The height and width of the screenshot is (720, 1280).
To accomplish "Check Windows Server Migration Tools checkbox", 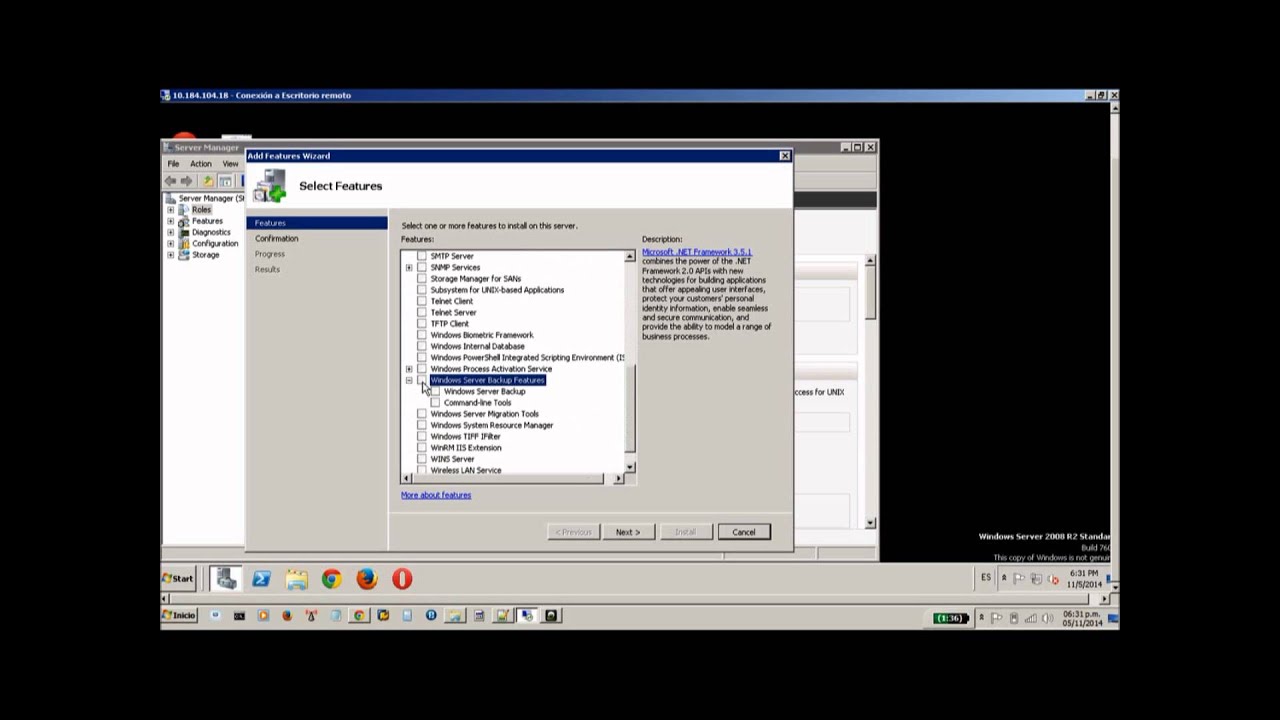I will (422, 414).
